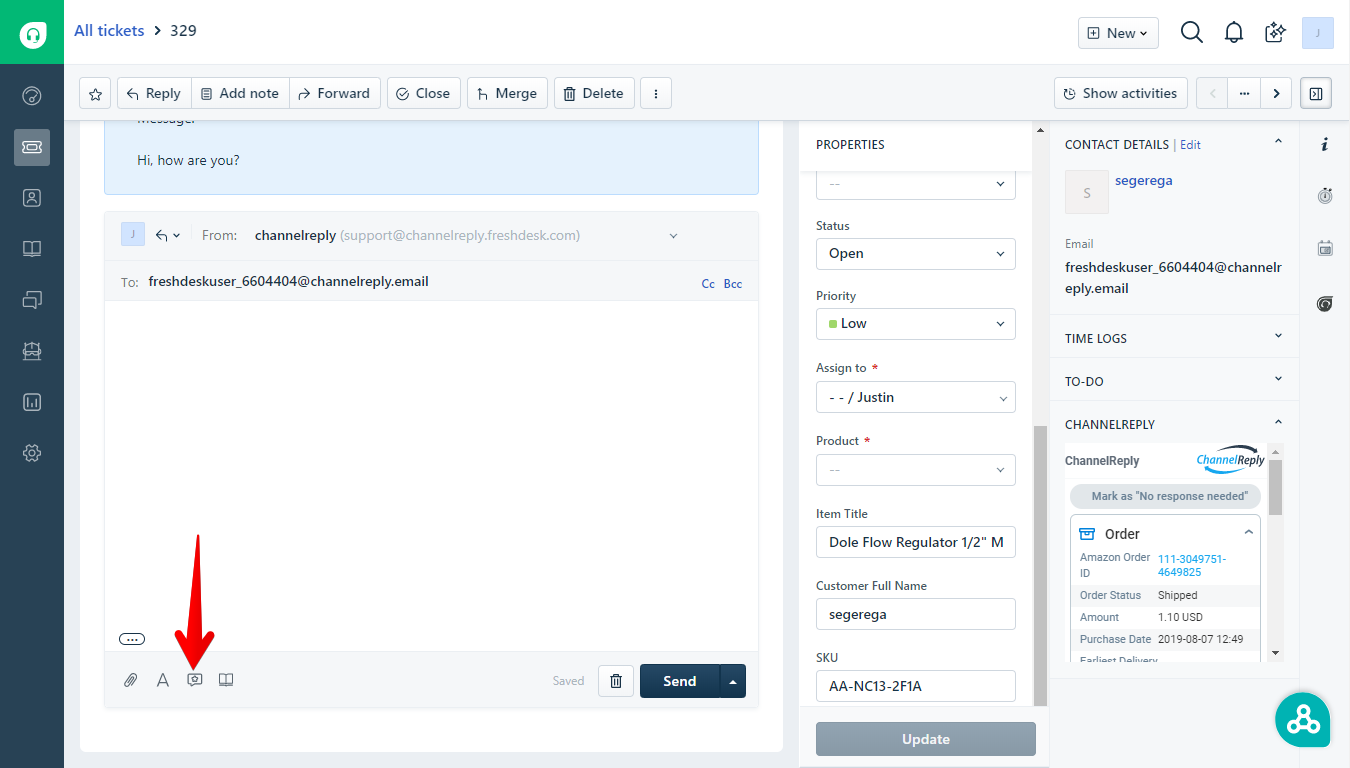Attach a file with paperclip icon

click(x=130, y=680)
